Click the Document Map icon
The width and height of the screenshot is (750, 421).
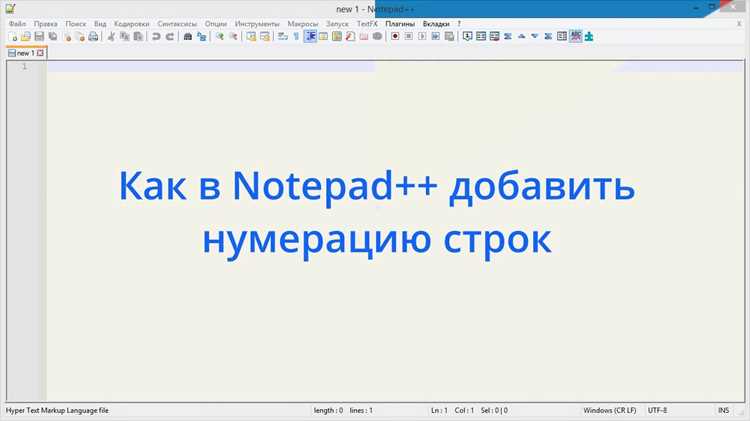tap(337, 36)
